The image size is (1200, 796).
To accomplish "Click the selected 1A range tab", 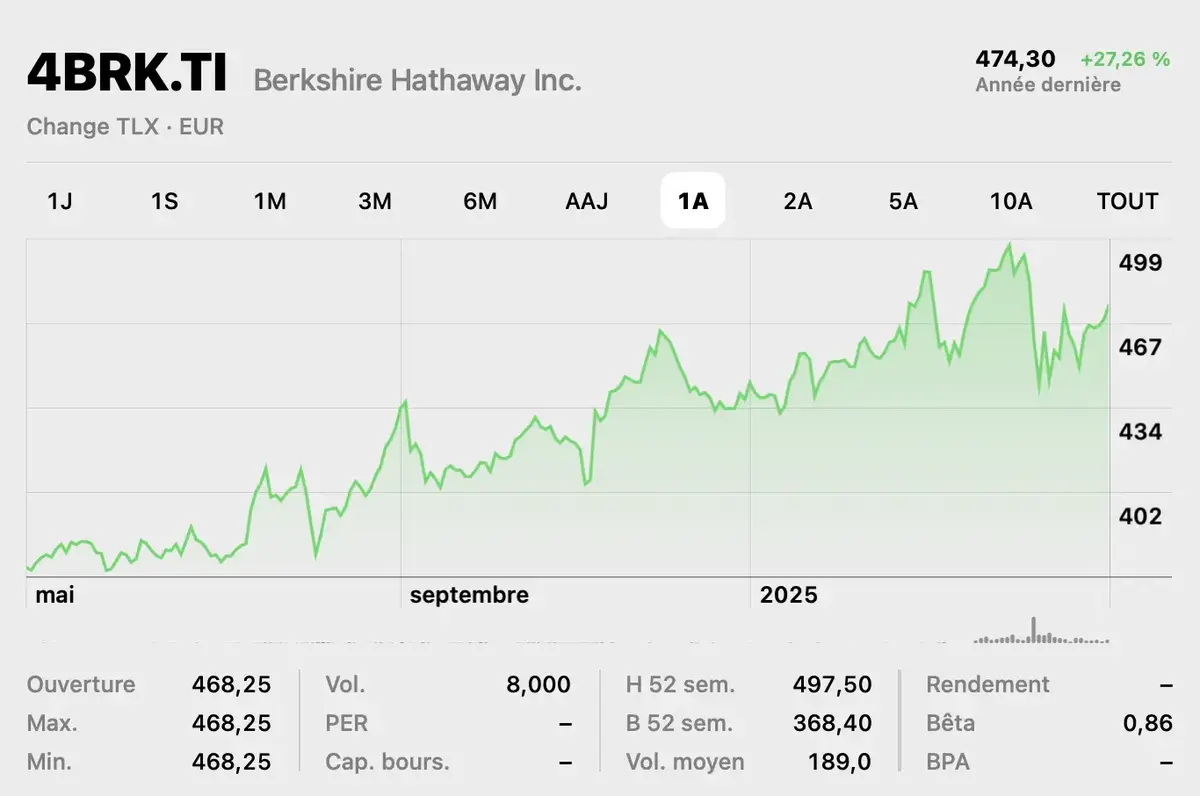I will click(x=692, y=201).
